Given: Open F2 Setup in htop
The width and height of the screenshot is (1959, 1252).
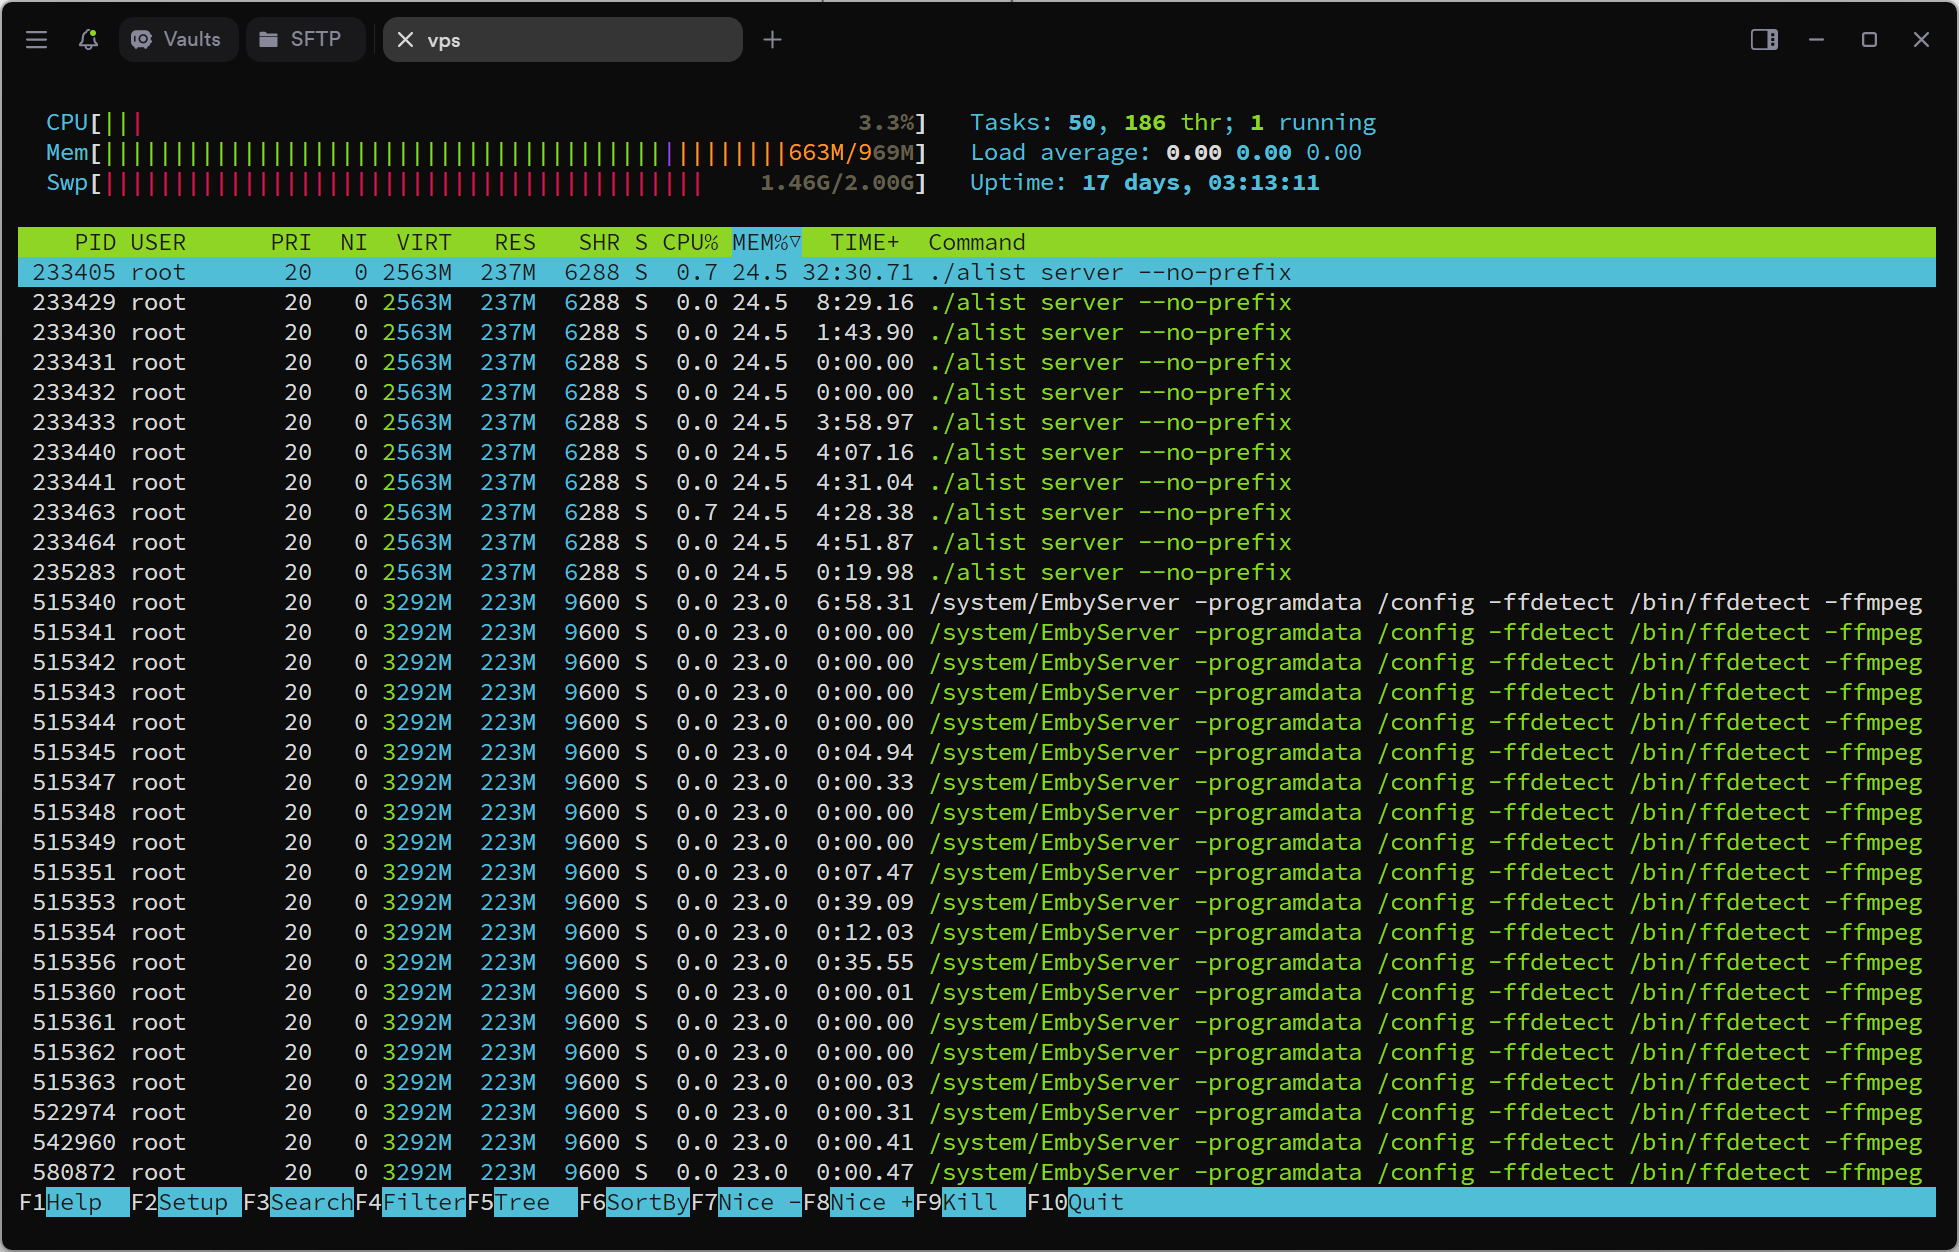Looking at the screenshot, I should [x=192, y=1202].
